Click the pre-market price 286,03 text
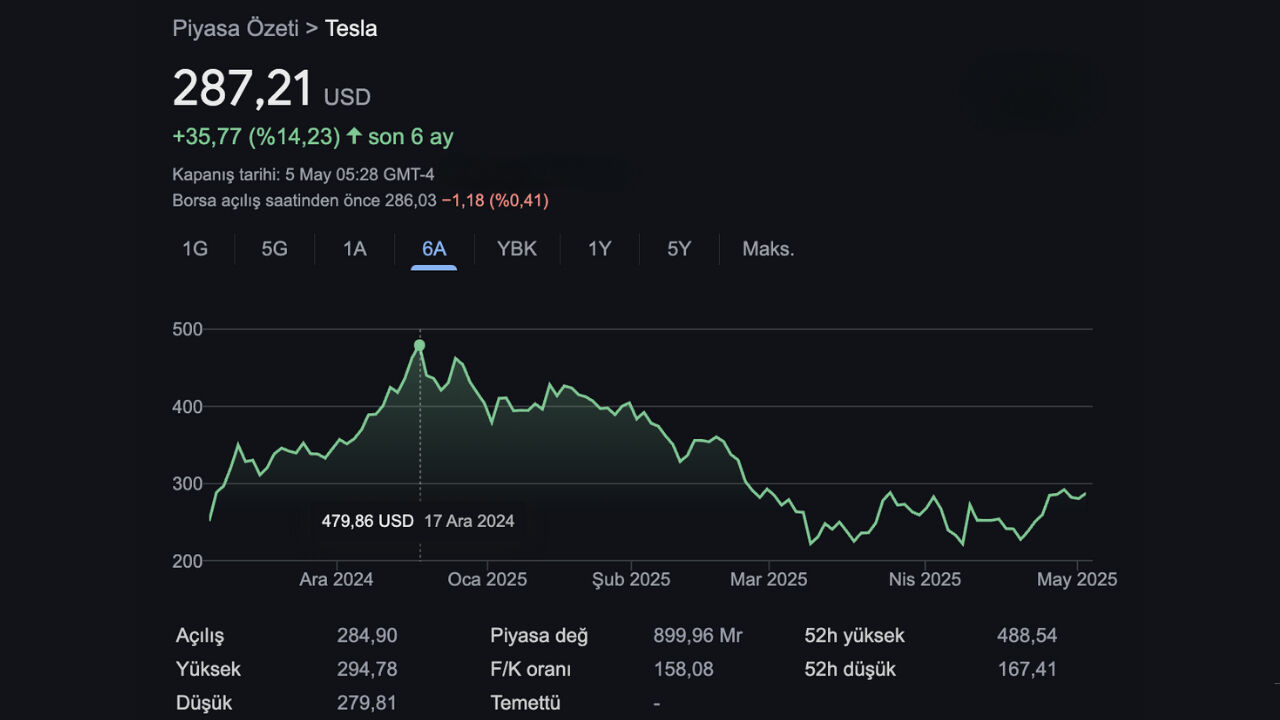Screen dimensions: 1280x720 pyautogui.click(x=410, y=200)
